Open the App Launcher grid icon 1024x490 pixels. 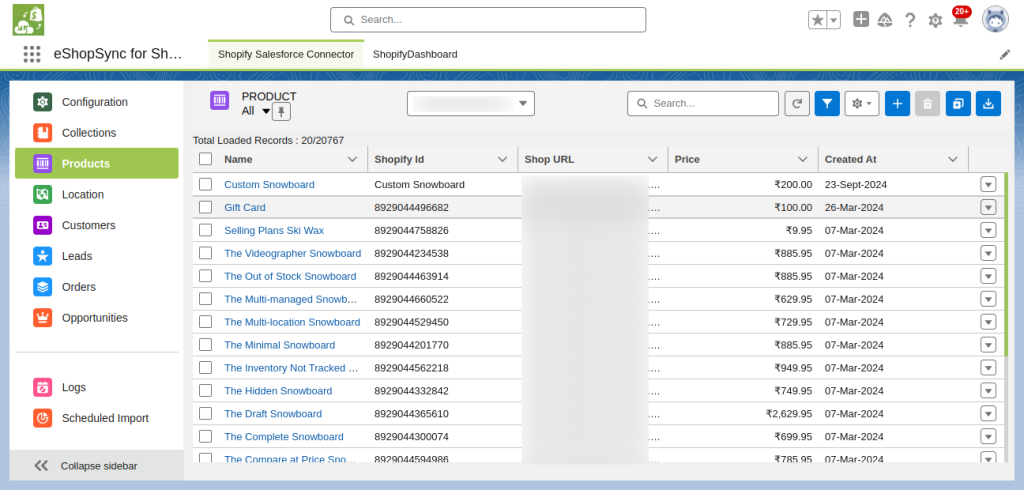point(31,54)
